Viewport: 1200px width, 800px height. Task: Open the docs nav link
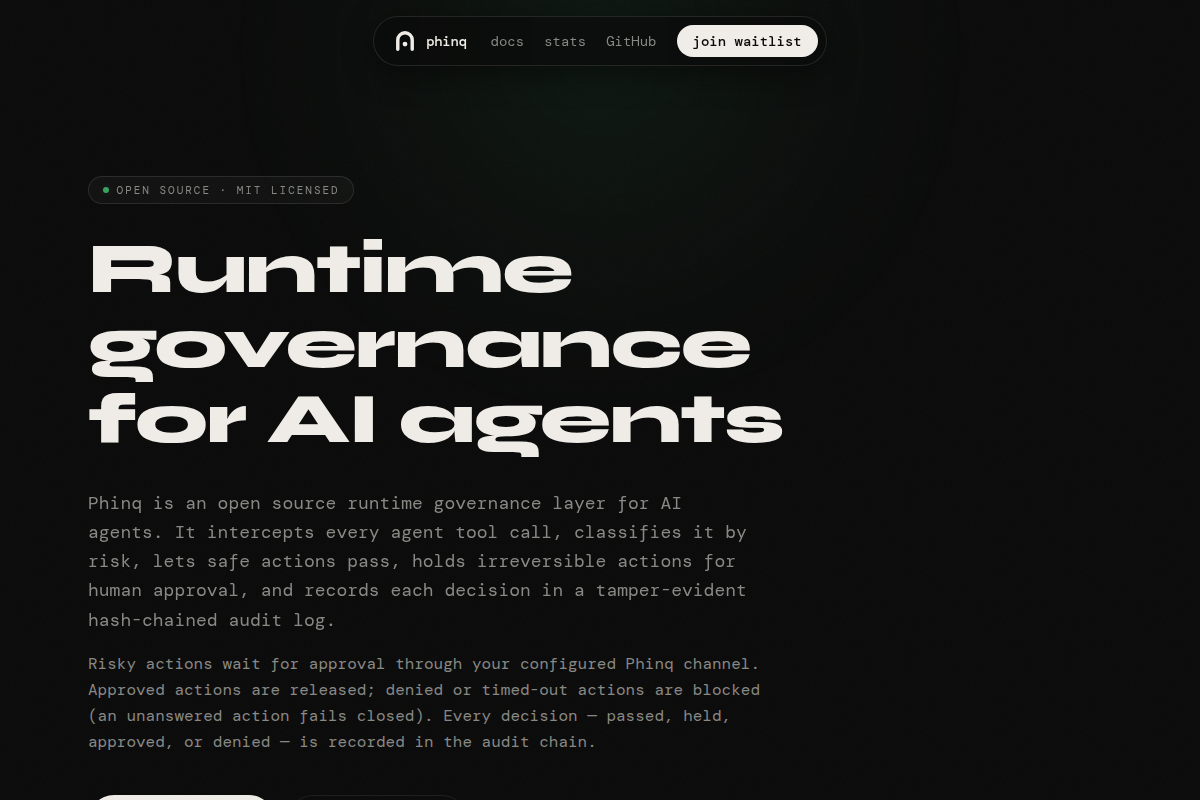pos(507,42)
